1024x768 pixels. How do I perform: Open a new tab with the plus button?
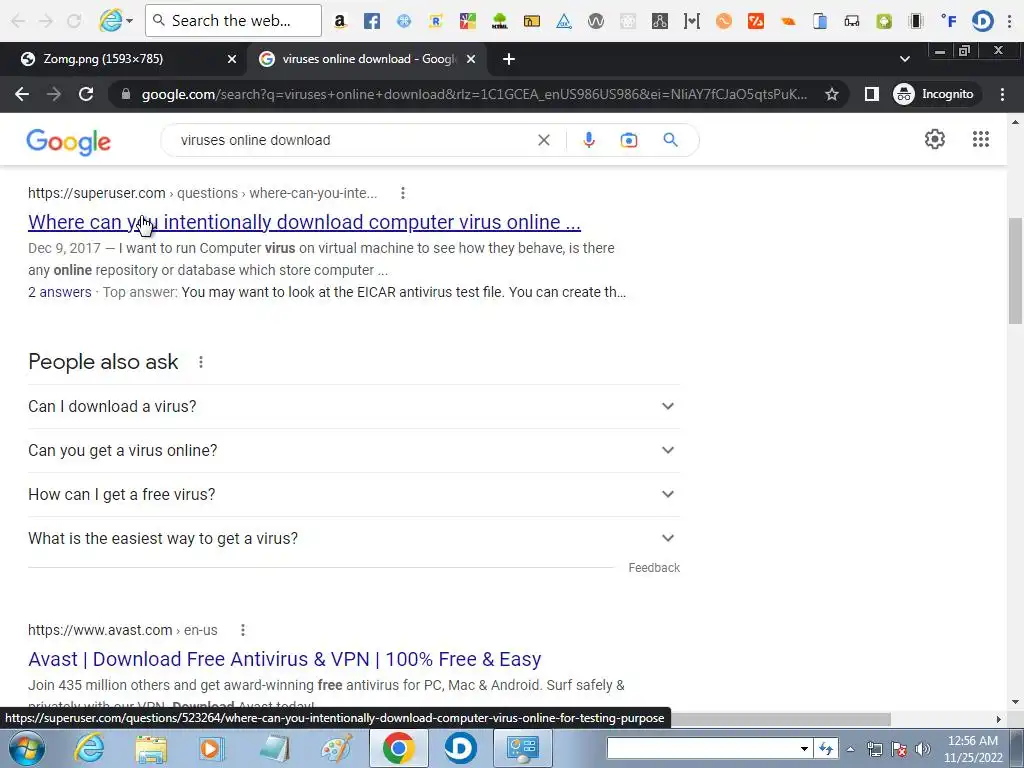(x=509, y=59)
